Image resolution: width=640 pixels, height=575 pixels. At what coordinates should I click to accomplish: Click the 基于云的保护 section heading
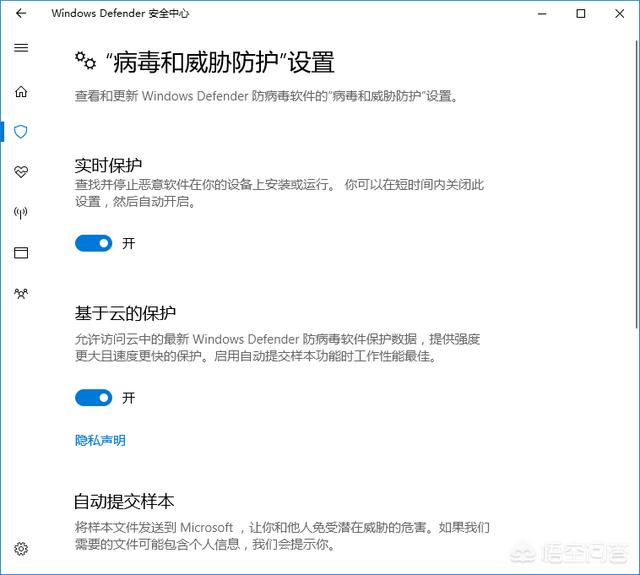click(x=125, y=313)
